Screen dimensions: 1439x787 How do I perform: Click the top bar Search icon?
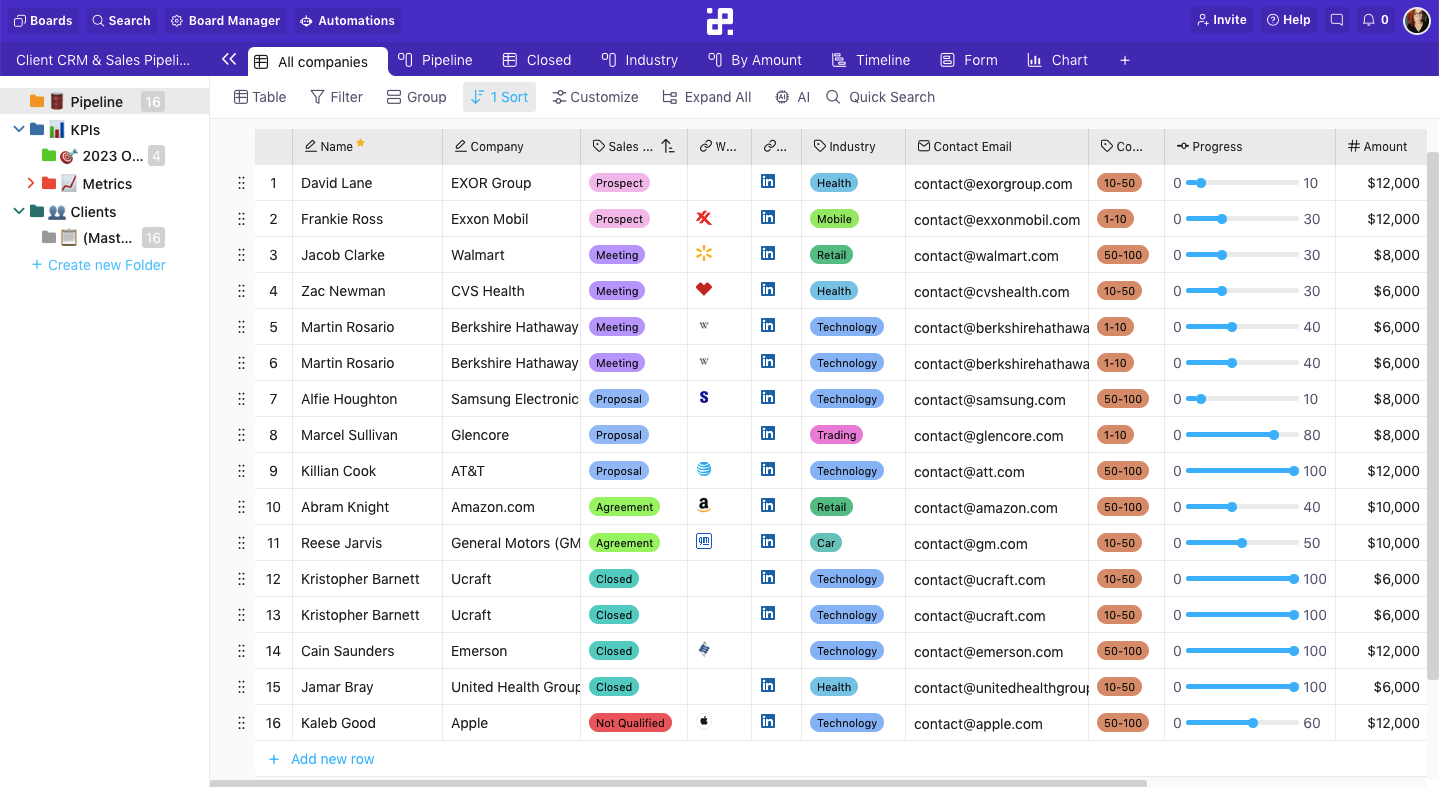[121, 20]
